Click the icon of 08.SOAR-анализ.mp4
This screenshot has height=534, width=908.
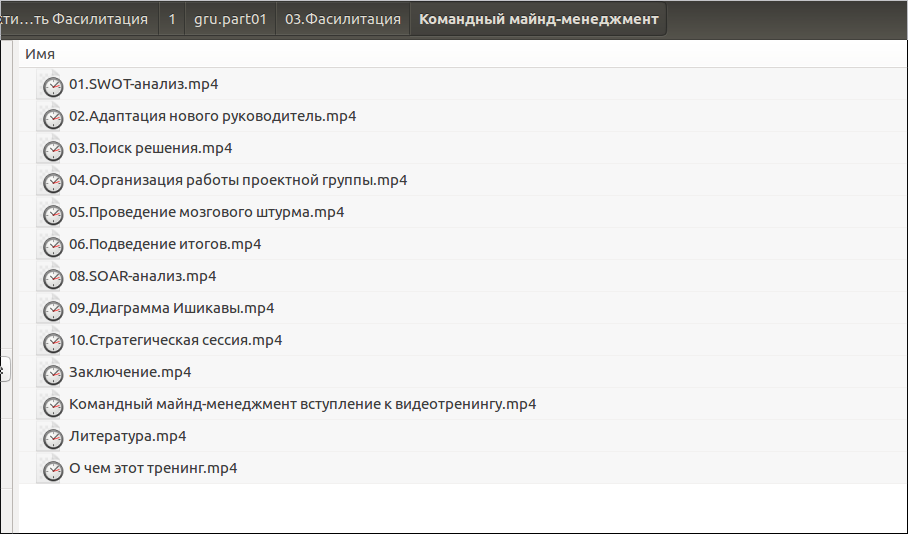52,277
